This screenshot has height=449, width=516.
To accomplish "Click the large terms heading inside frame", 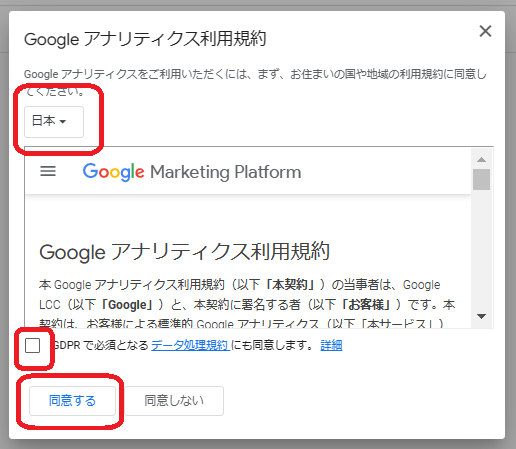I will click(184, 252).
